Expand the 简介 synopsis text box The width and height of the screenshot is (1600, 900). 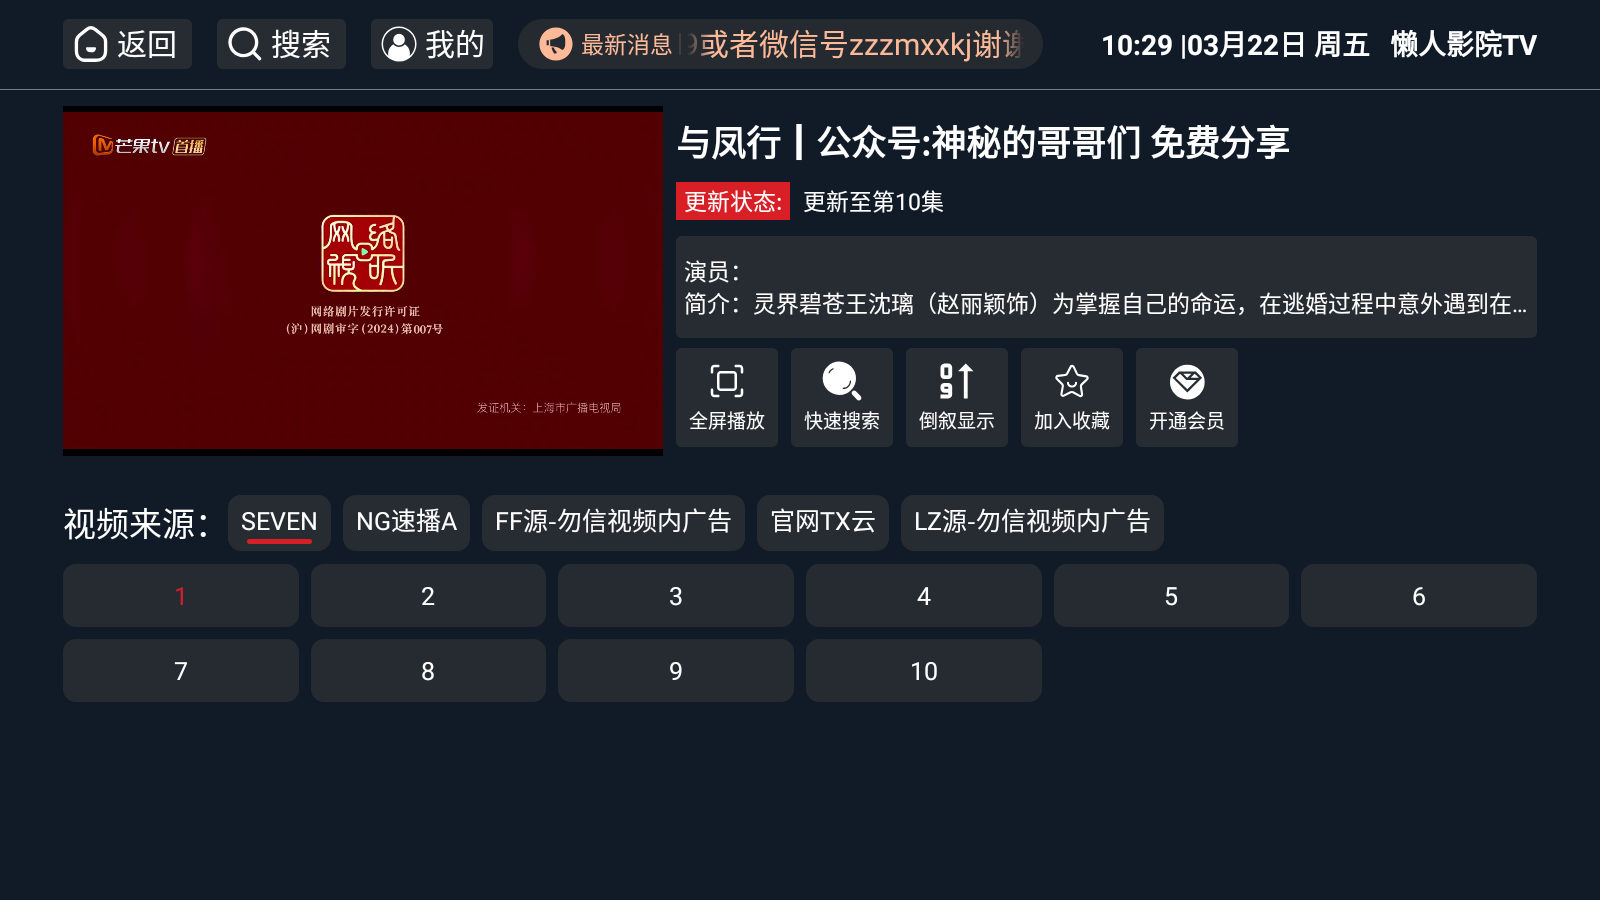click(x=1106, y=287)
